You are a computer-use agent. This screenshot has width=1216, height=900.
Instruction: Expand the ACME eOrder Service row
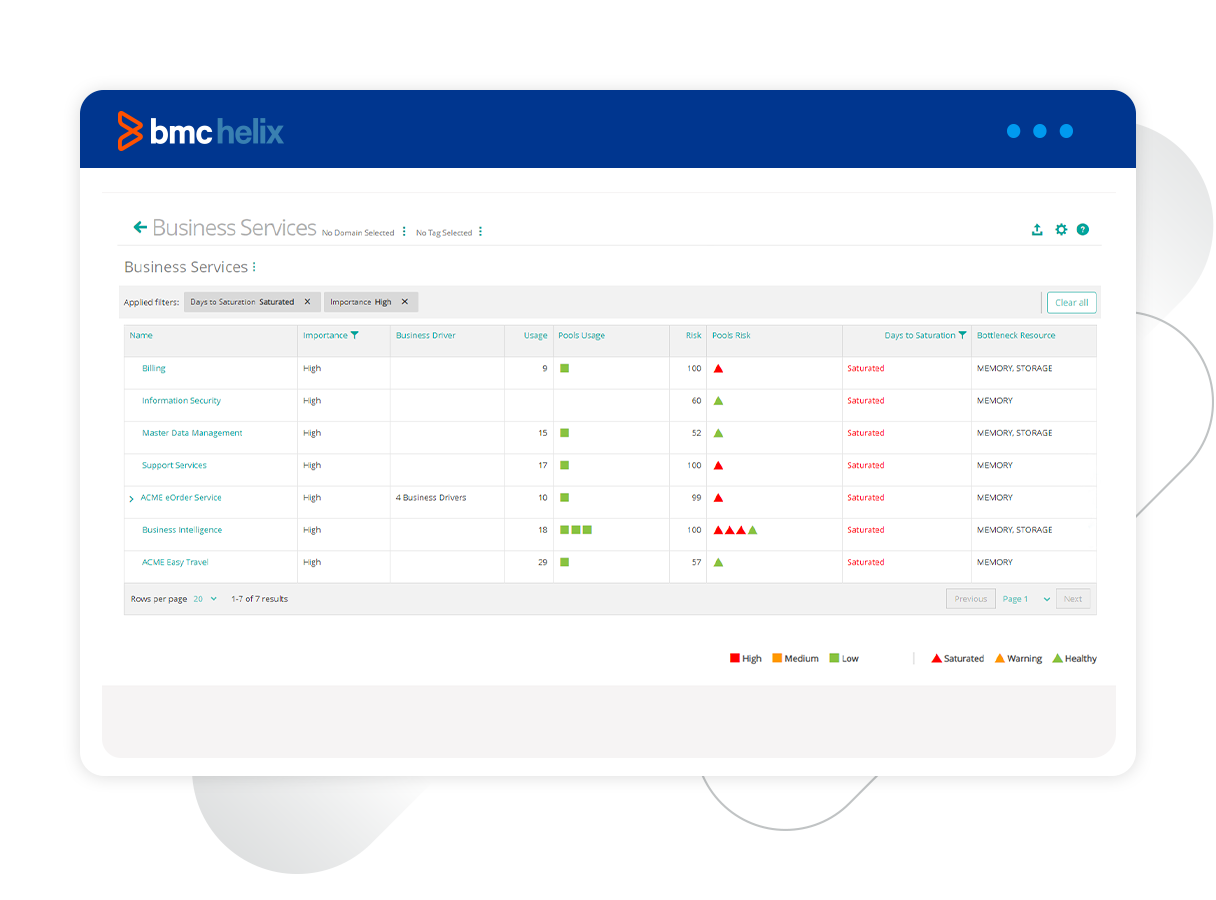(x=131, y=499)
